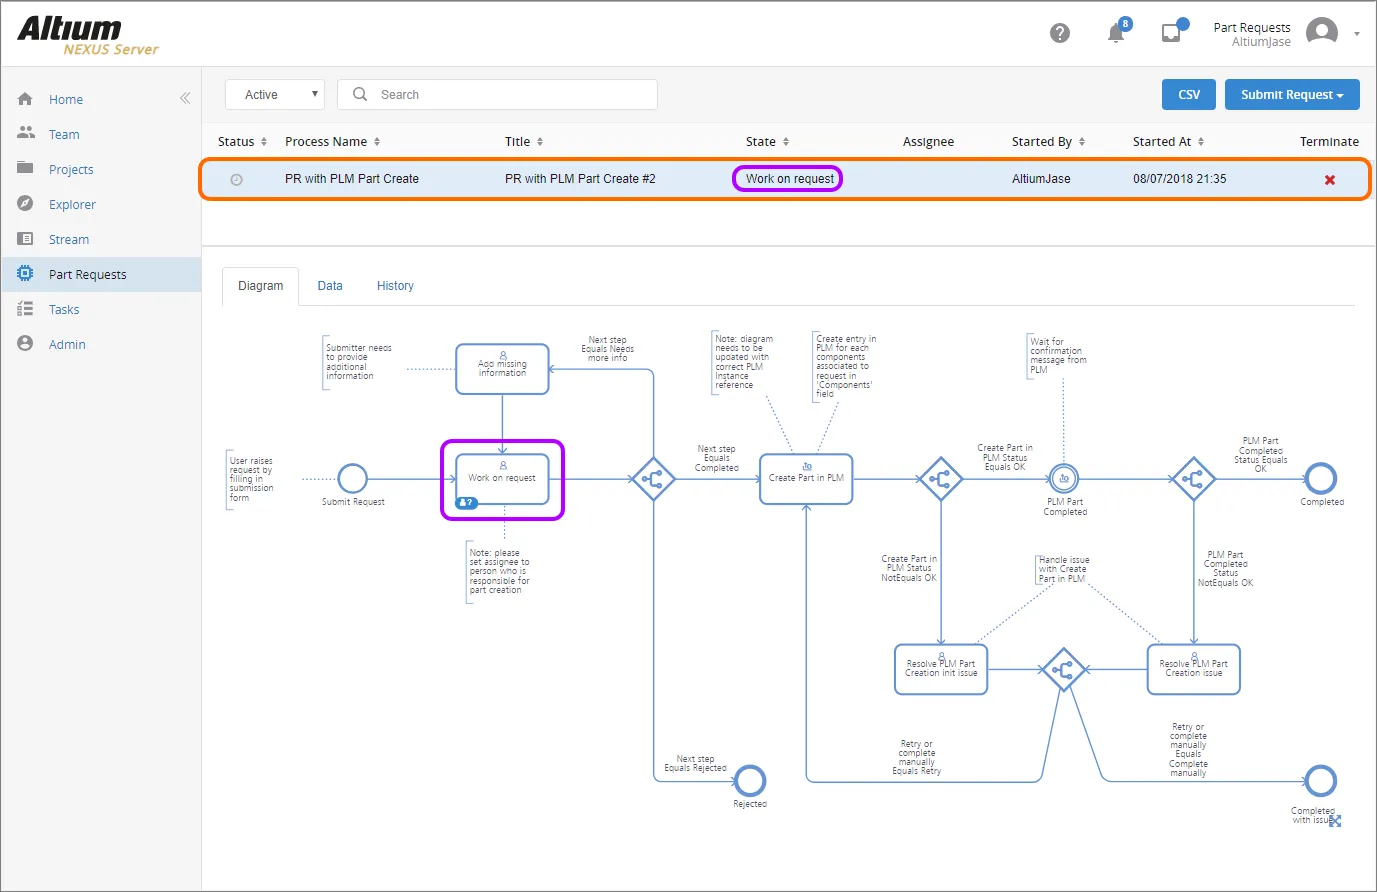Viewport: 1377px width, 892px height.
Task: Open Projects in sidebar
Action: (71, 170)
